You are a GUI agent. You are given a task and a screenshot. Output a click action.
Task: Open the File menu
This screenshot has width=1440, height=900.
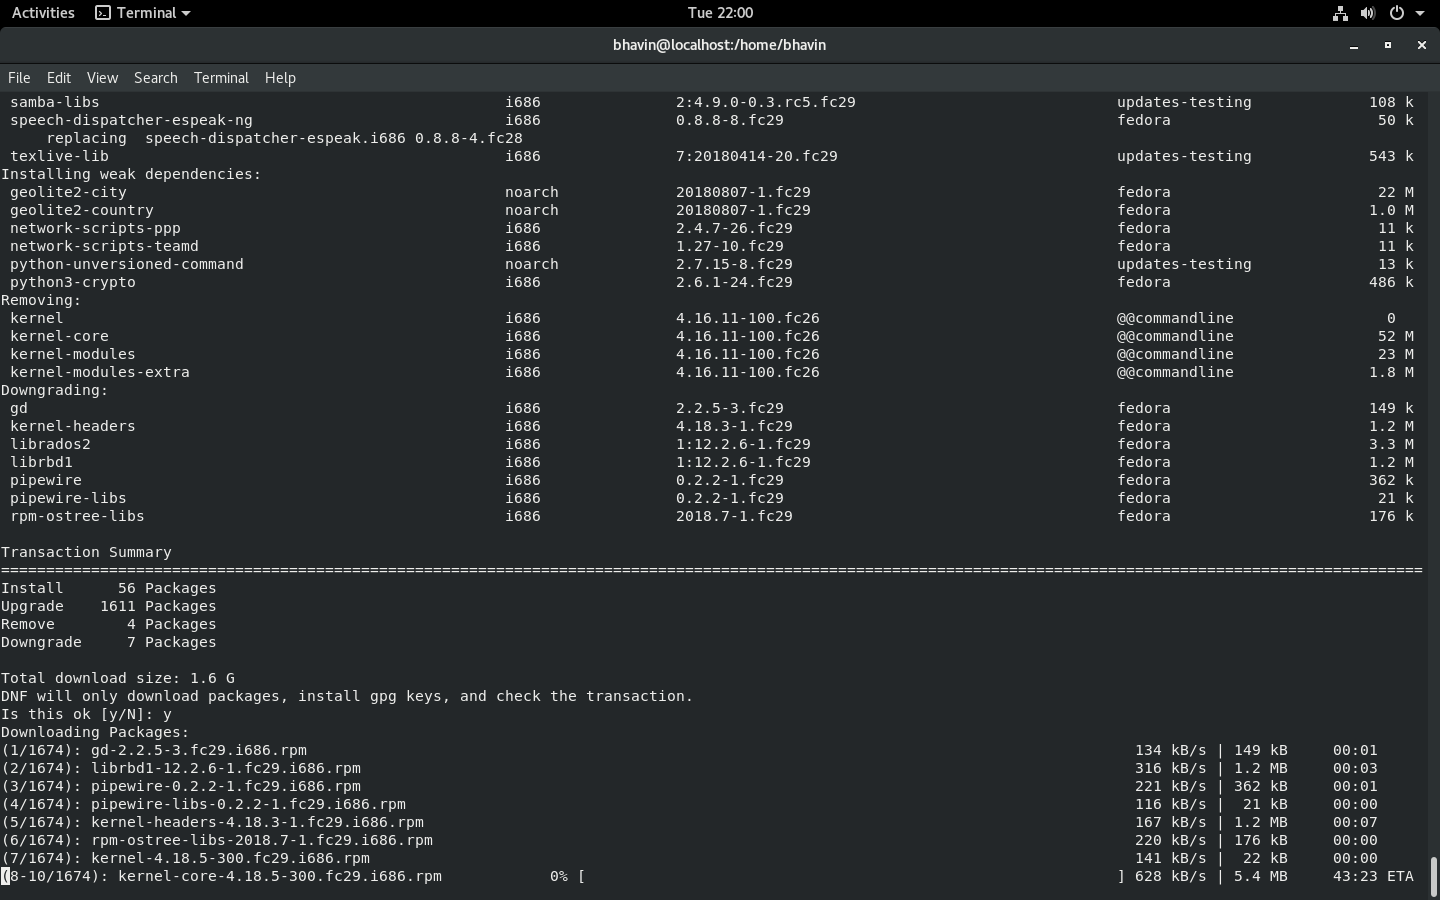tap(19, 78)
